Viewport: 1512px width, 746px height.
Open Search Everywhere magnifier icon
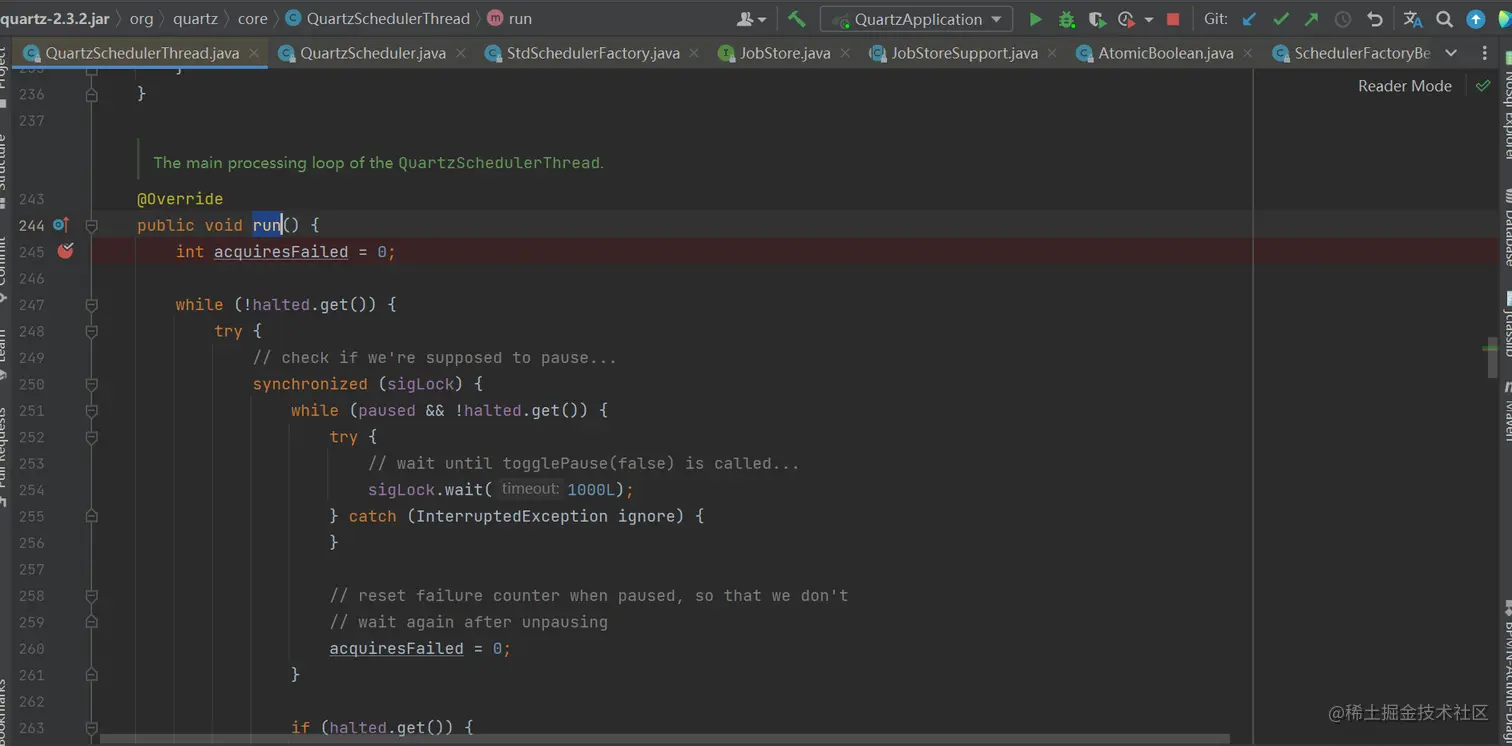(x=1444, y=19)
